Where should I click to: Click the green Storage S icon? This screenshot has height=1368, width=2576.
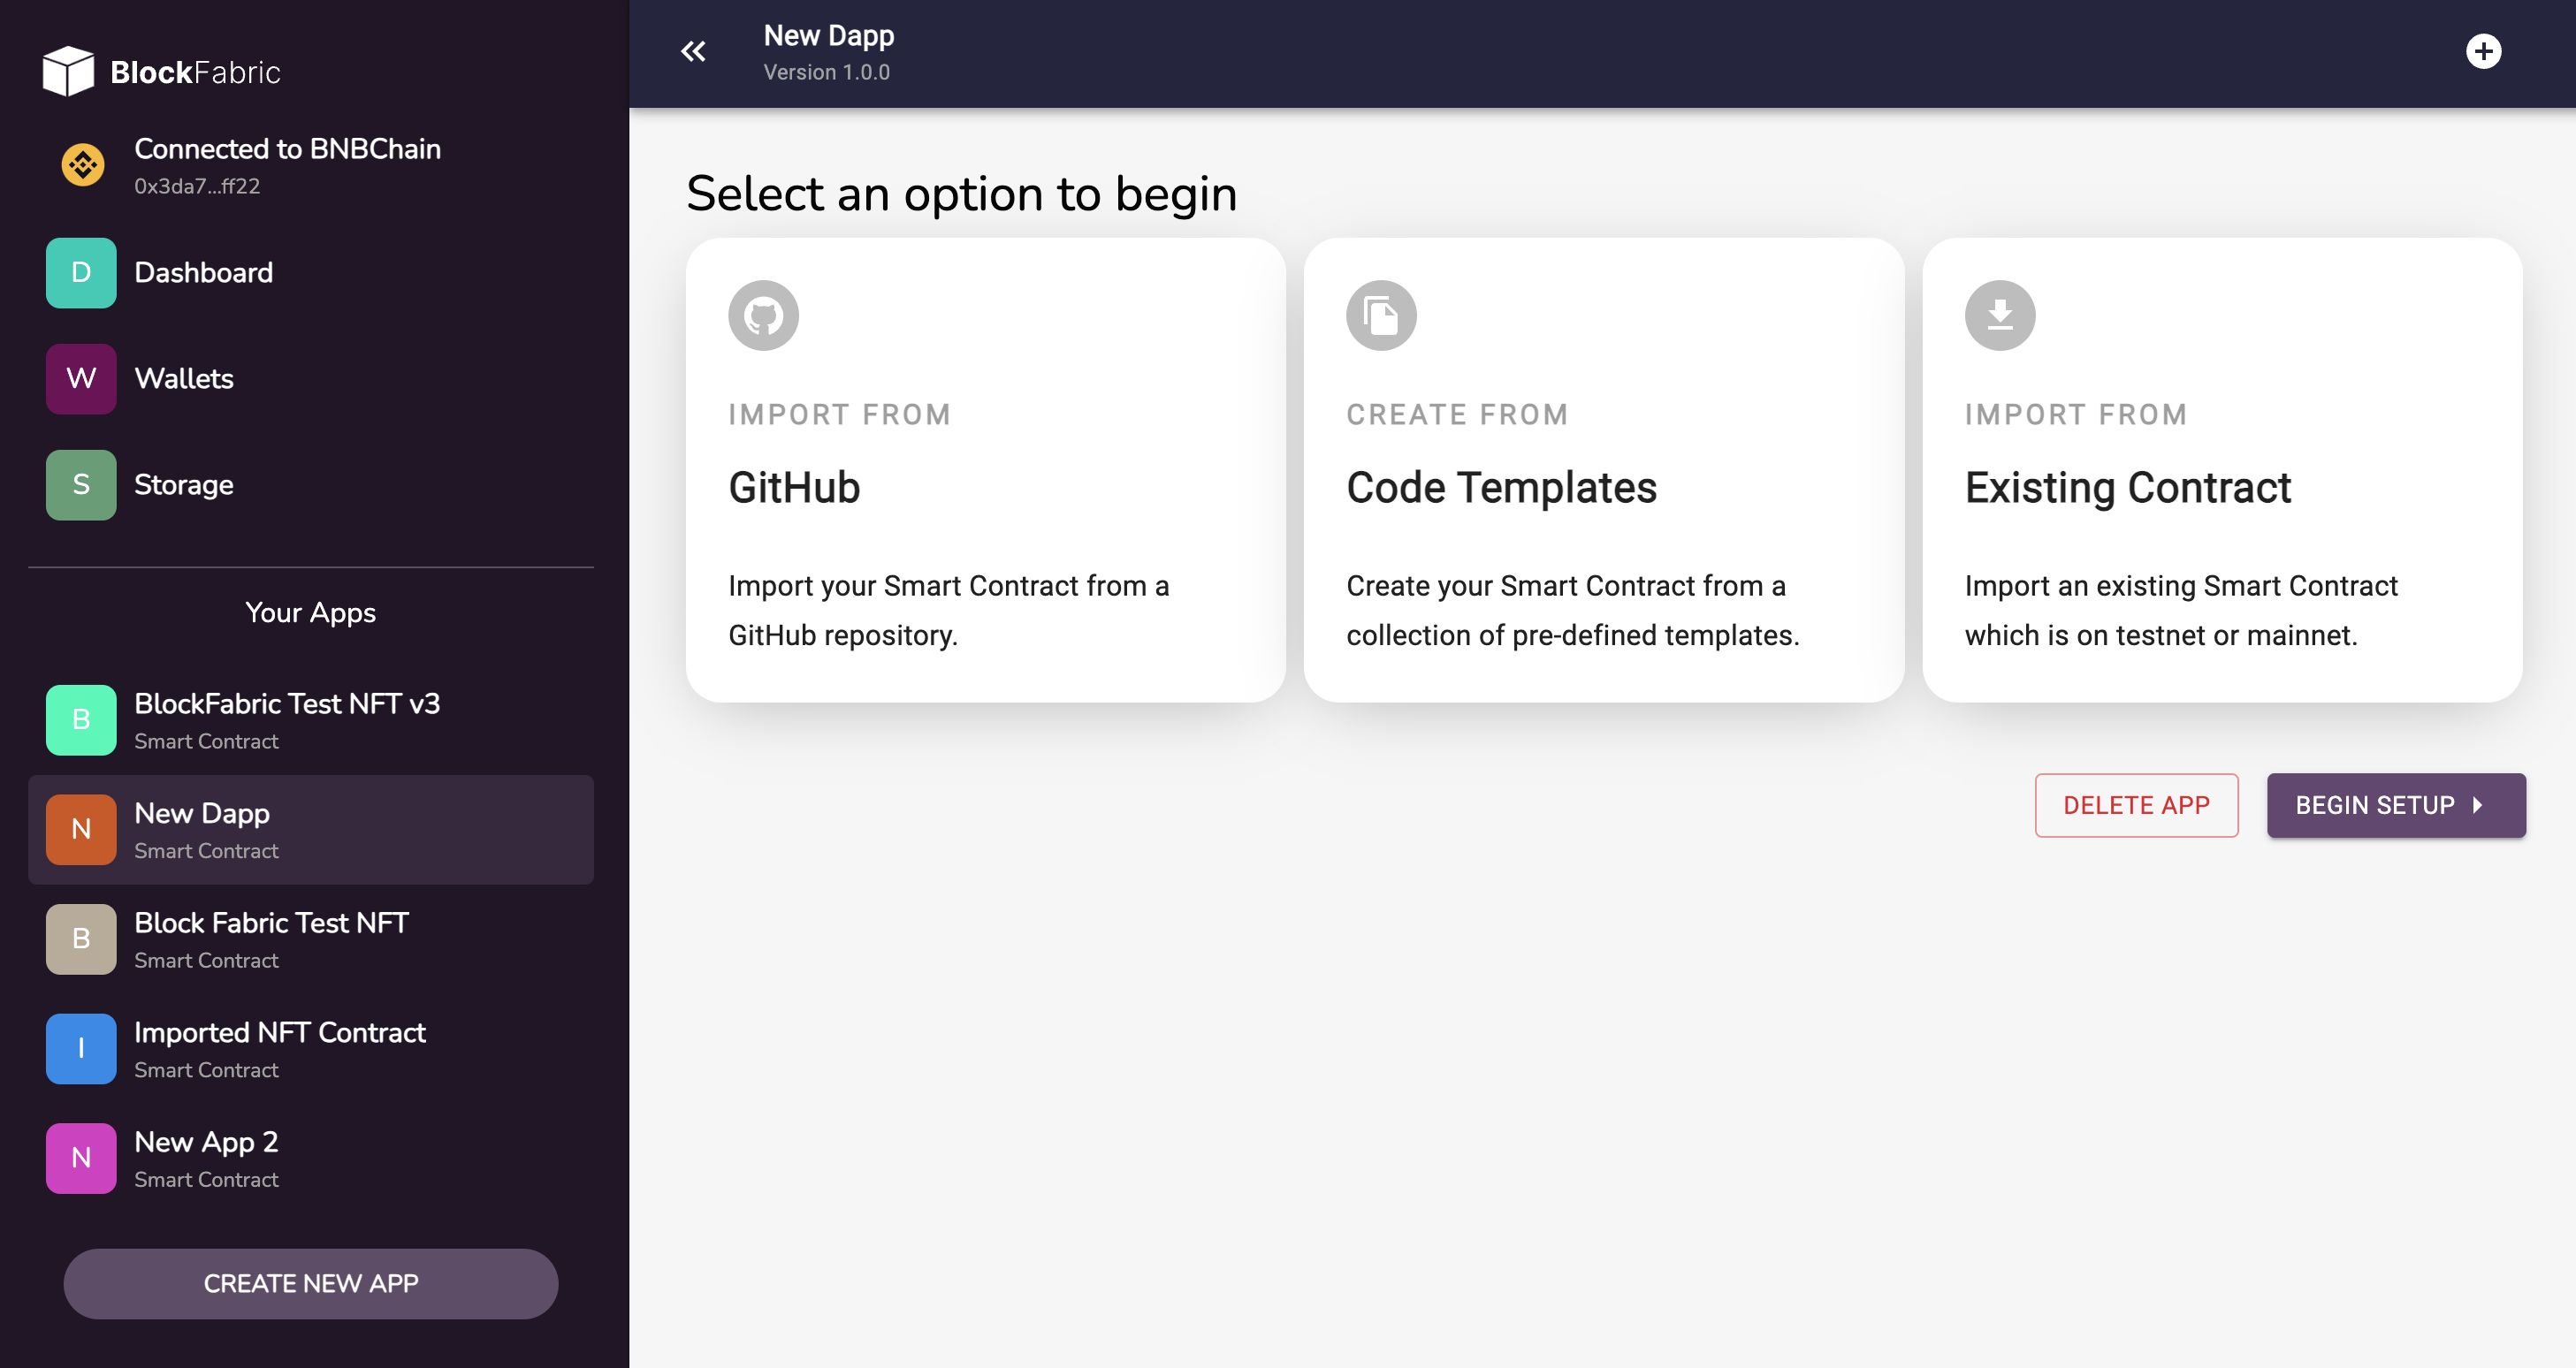pos(81,485)
